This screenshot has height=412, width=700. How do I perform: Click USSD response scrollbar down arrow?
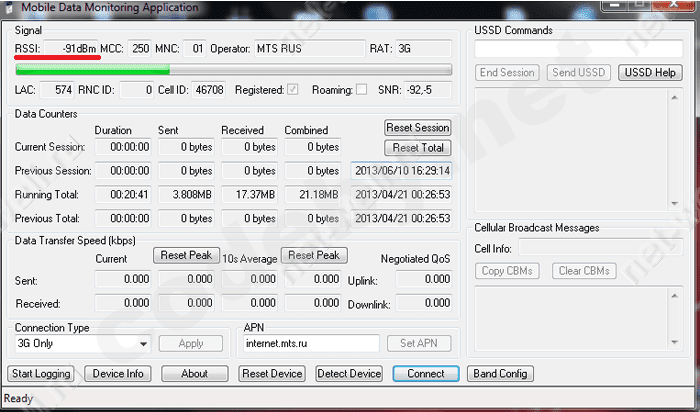point(675,204)
